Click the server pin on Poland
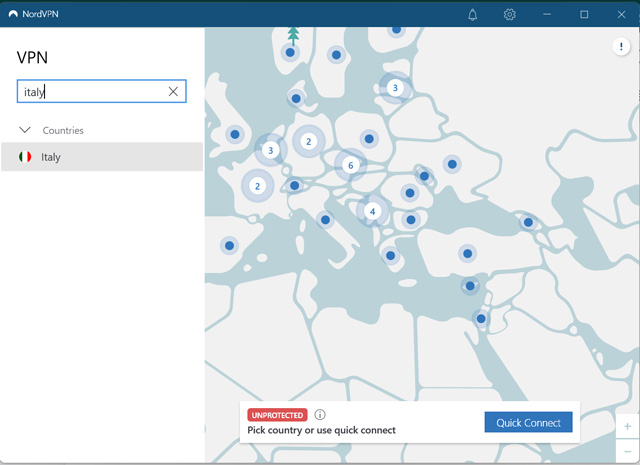This screenshot has width=640, height=465. [x=369, y=139]
